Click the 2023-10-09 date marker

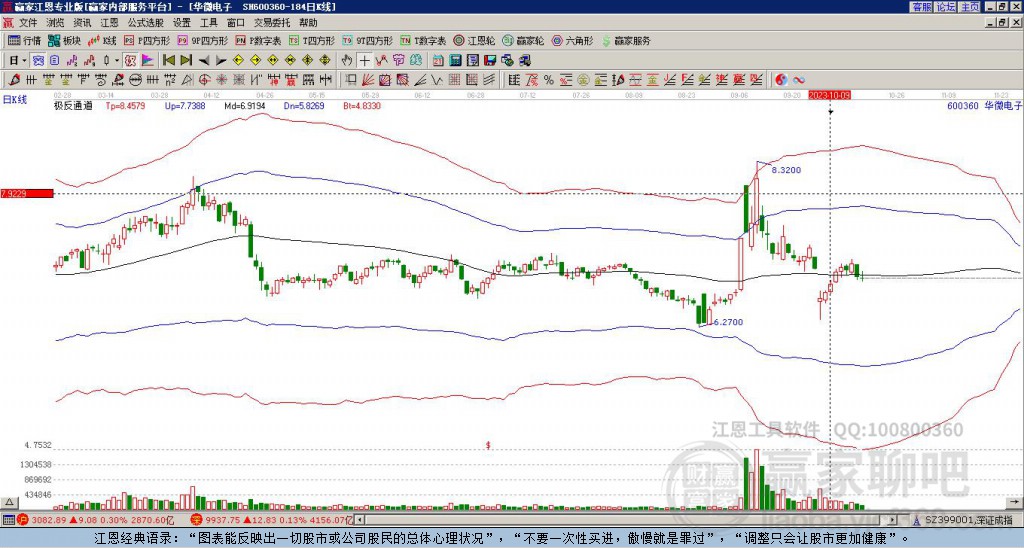point(829,95)
